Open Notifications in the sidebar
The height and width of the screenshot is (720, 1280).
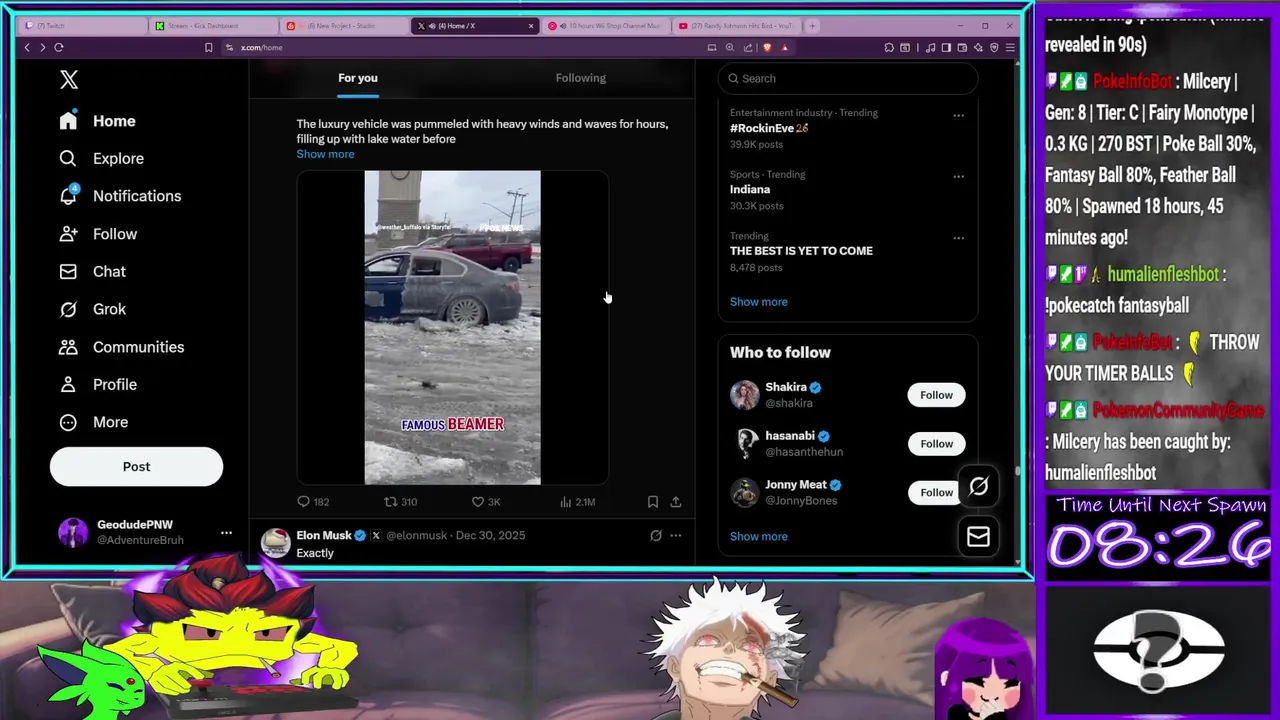tap(120, 196)
